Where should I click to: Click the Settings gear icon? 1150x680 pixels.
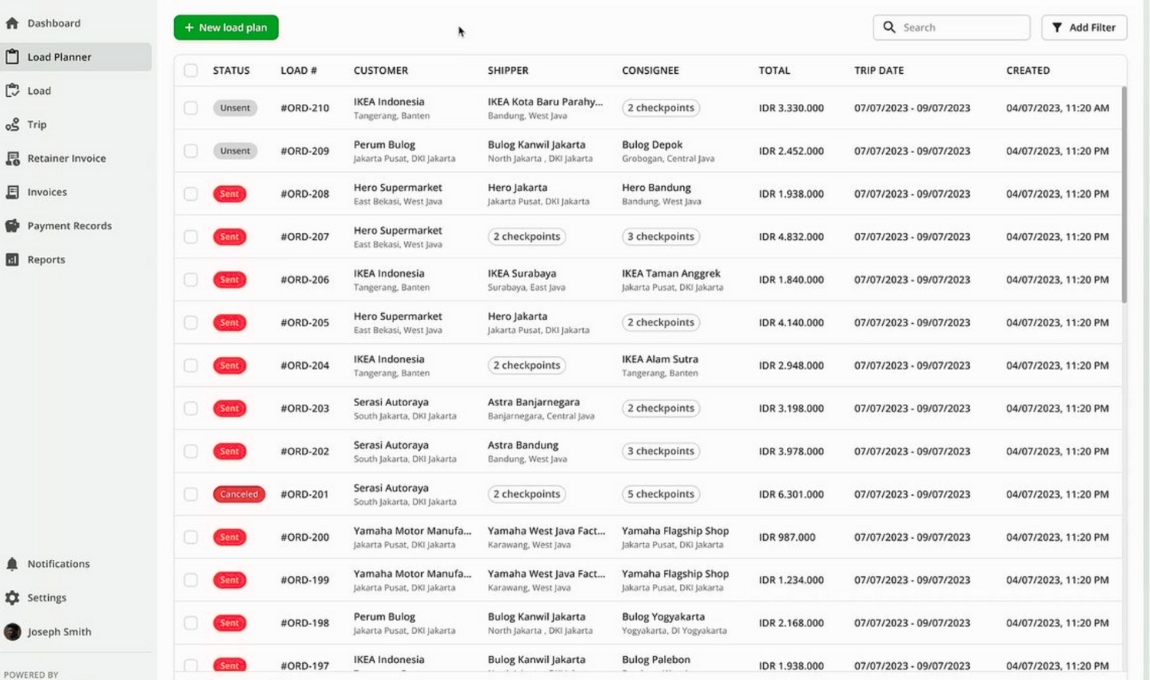click(13, 598)
